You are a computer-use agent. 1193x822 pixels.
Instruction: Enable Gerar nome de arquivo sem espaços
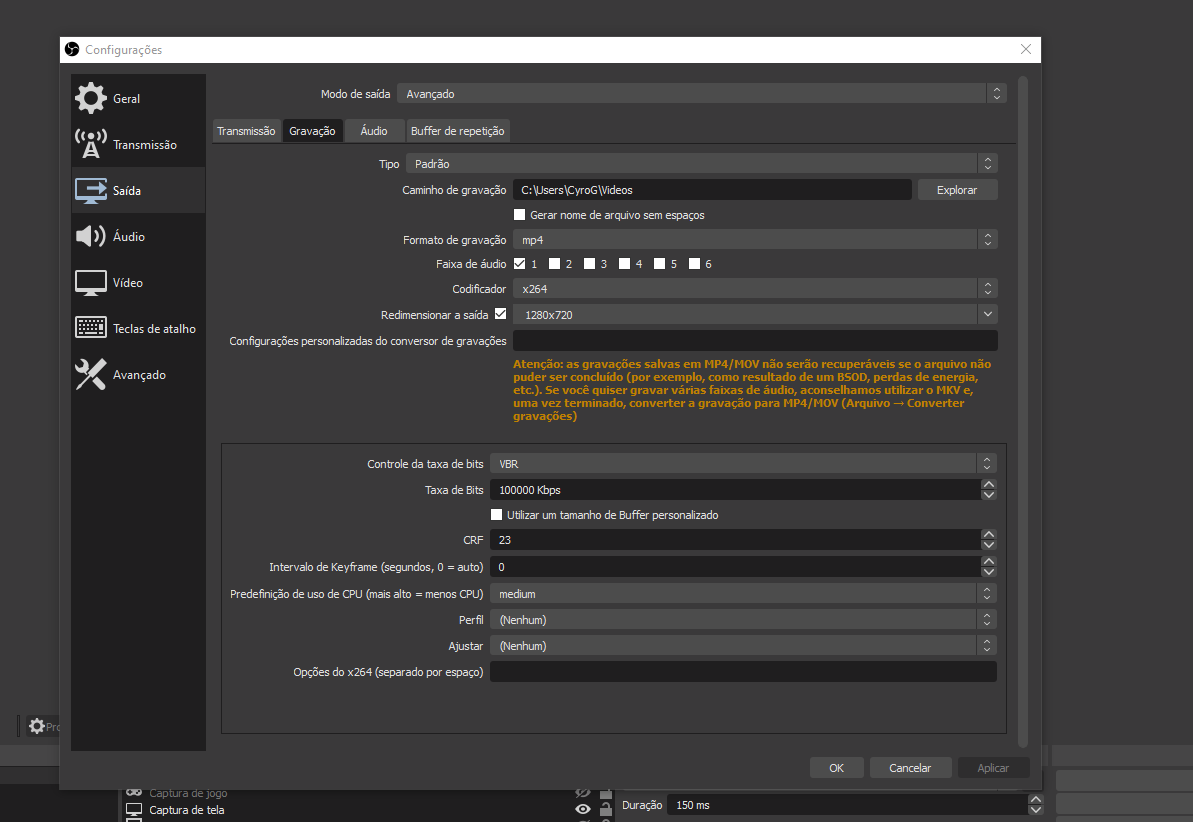coord(520,215)
